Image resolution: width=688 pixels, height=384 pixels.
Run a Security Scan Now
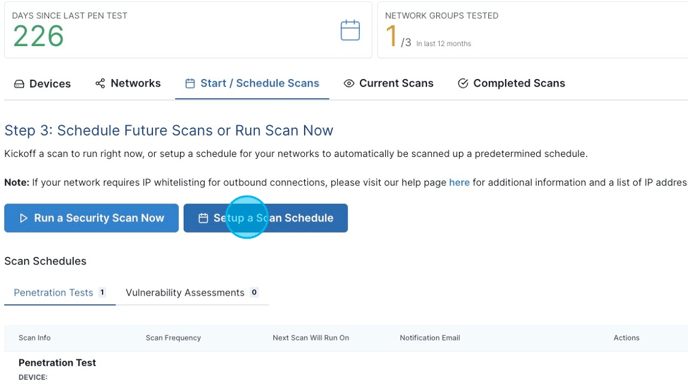(91, 218)
